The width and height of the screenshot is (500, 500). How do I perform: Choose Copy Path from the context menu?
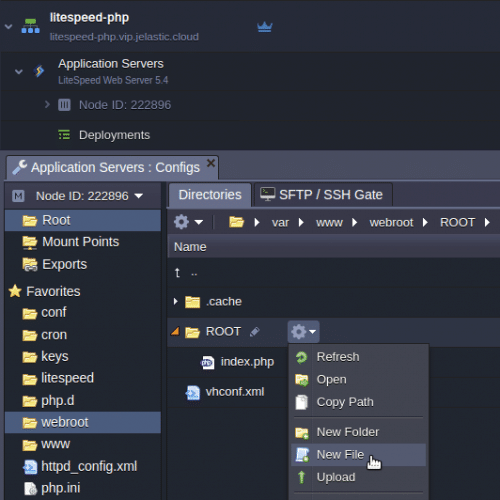[358, 402]
